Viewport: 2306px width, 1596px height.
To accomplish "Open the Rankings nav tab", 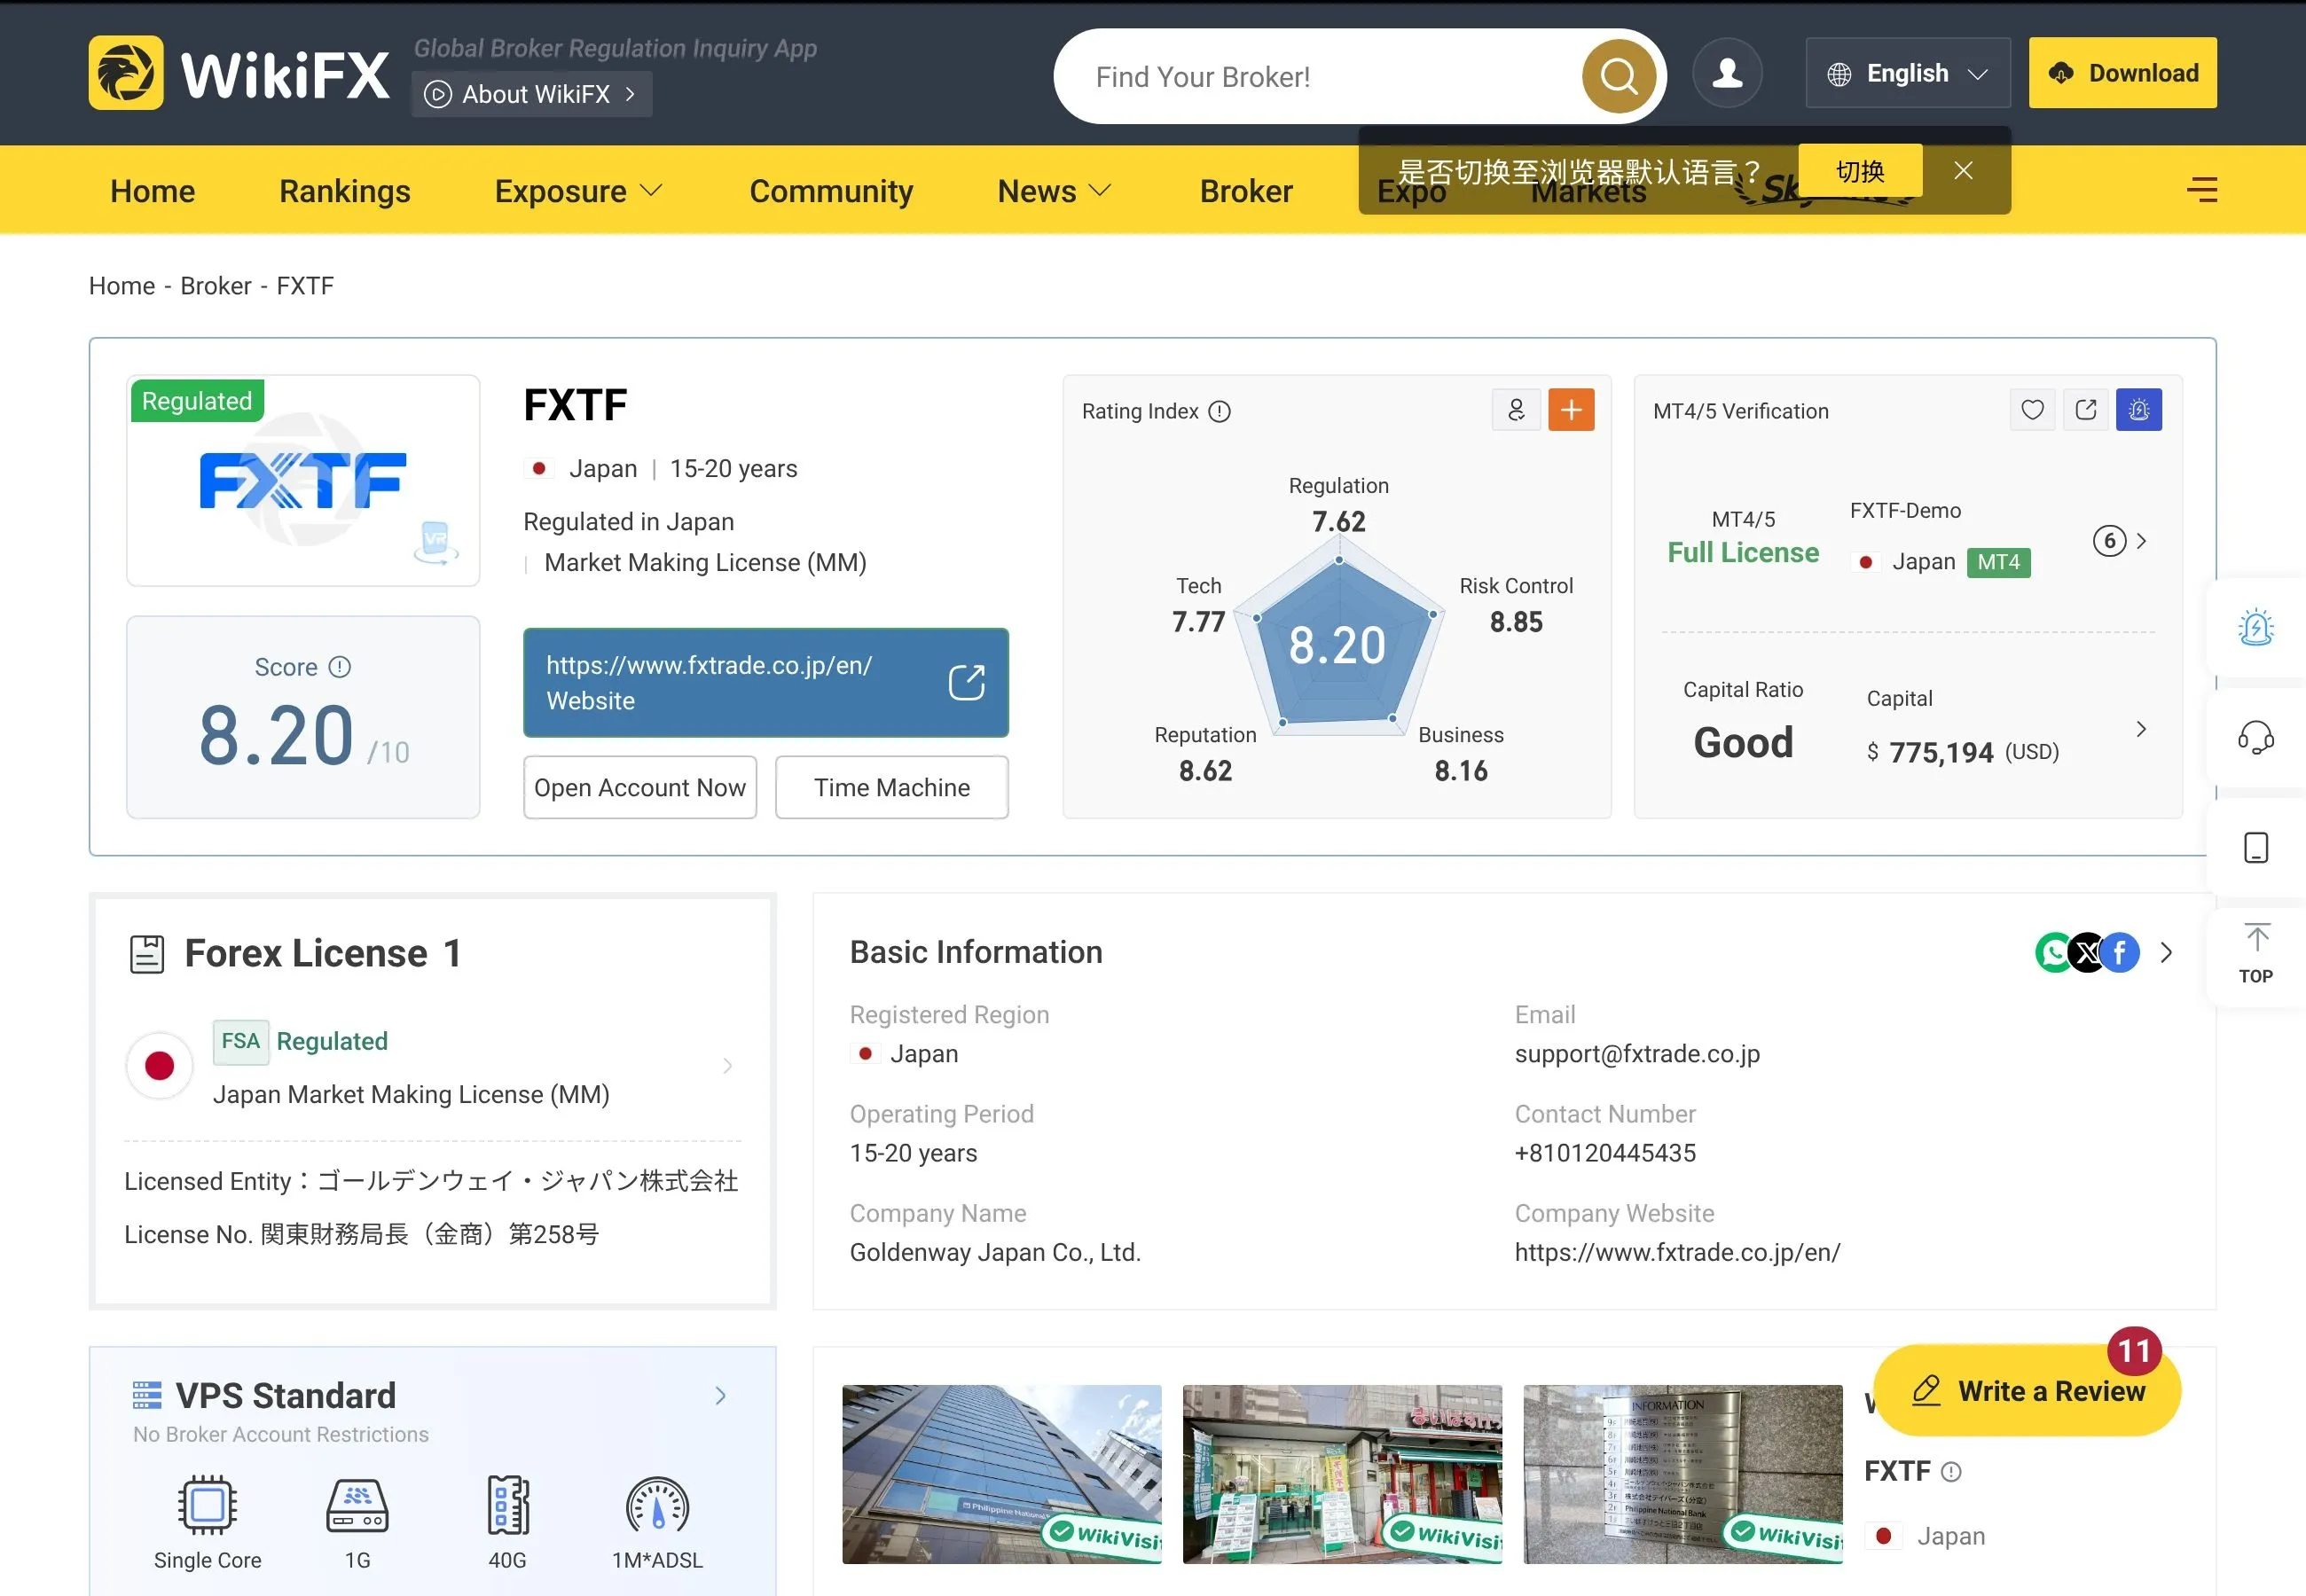I will click(345, 191).
